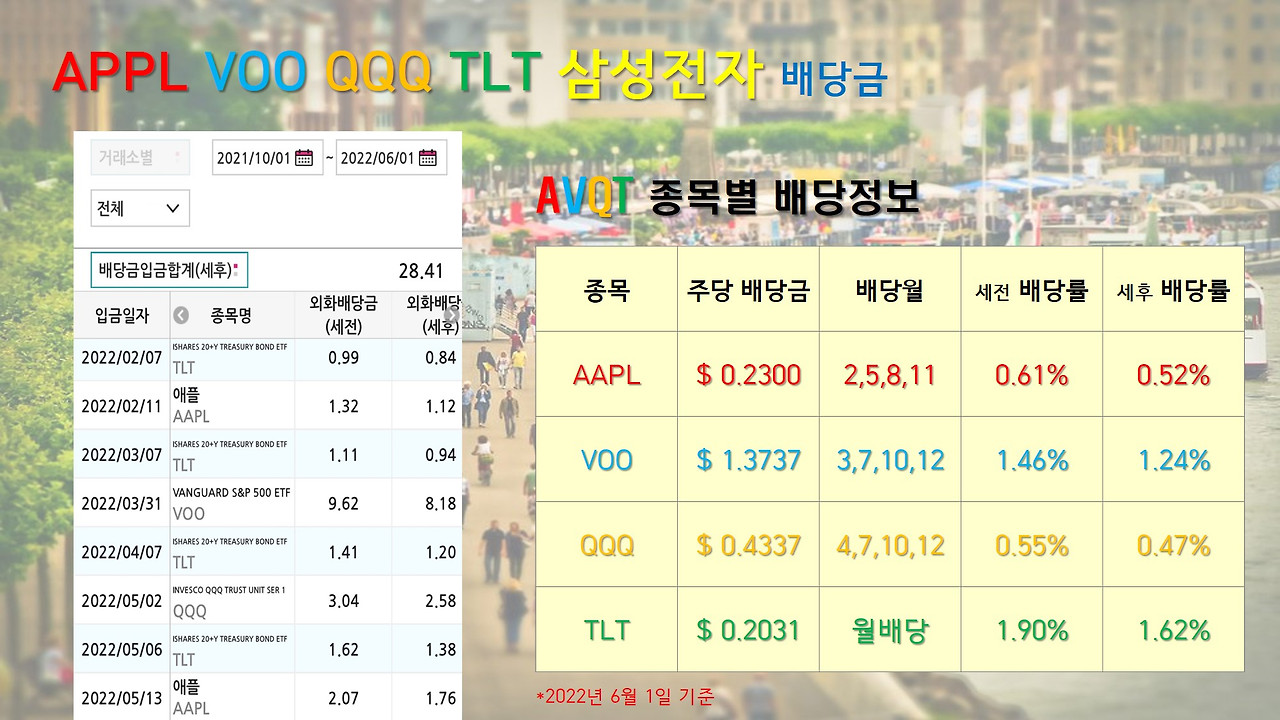Click the AAPL cell in dividend info table
Image resolution: width=1280 pixels, height=720 pixels.
pyautogui.click(x=607, y=375)
